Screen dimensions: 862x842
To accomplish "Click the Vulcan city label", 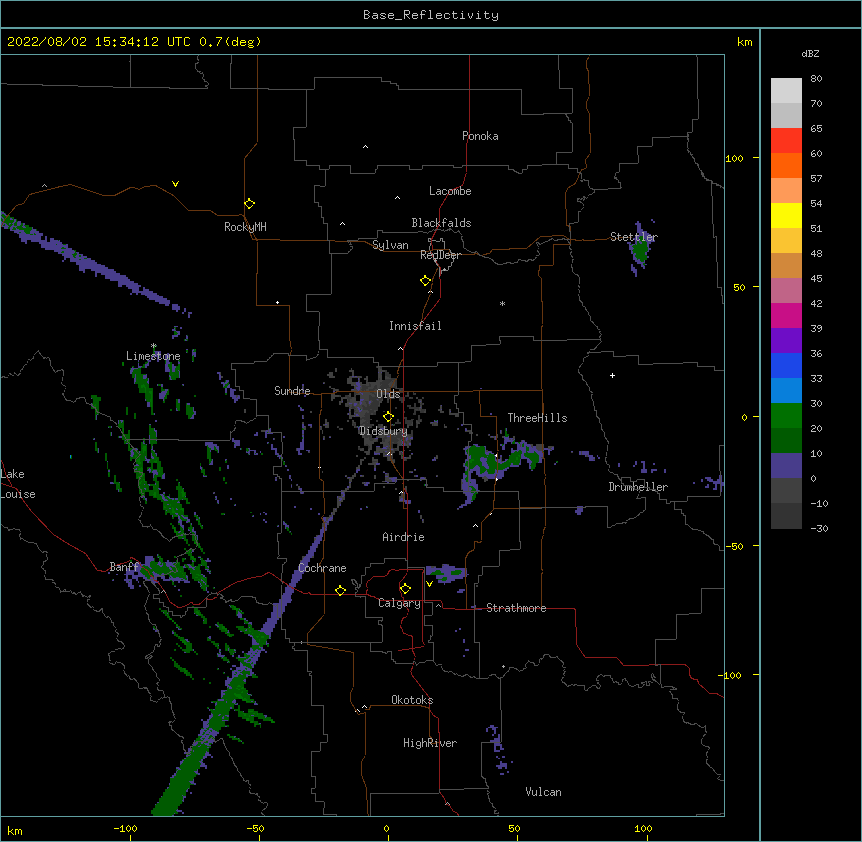I will click(x=543, y=792).
